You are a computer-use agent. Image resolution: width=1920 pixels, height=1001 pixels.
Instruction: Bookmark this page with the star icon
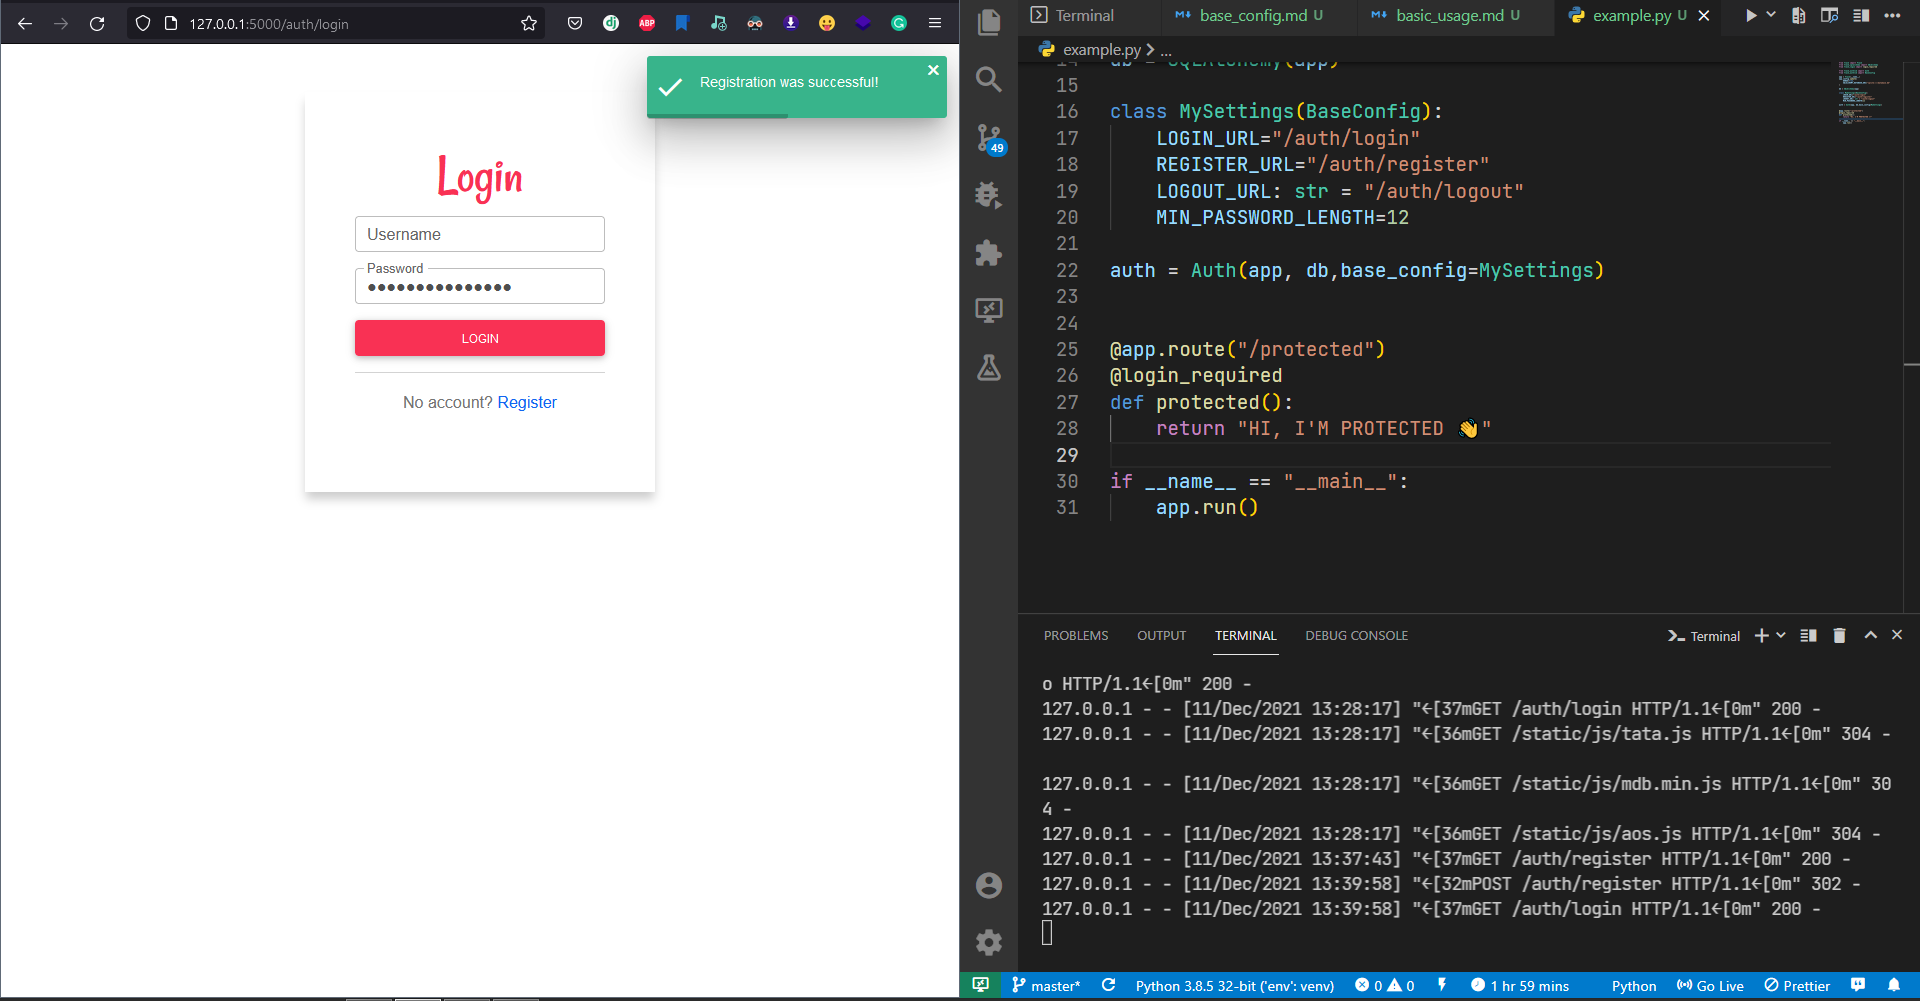point(529,23)
